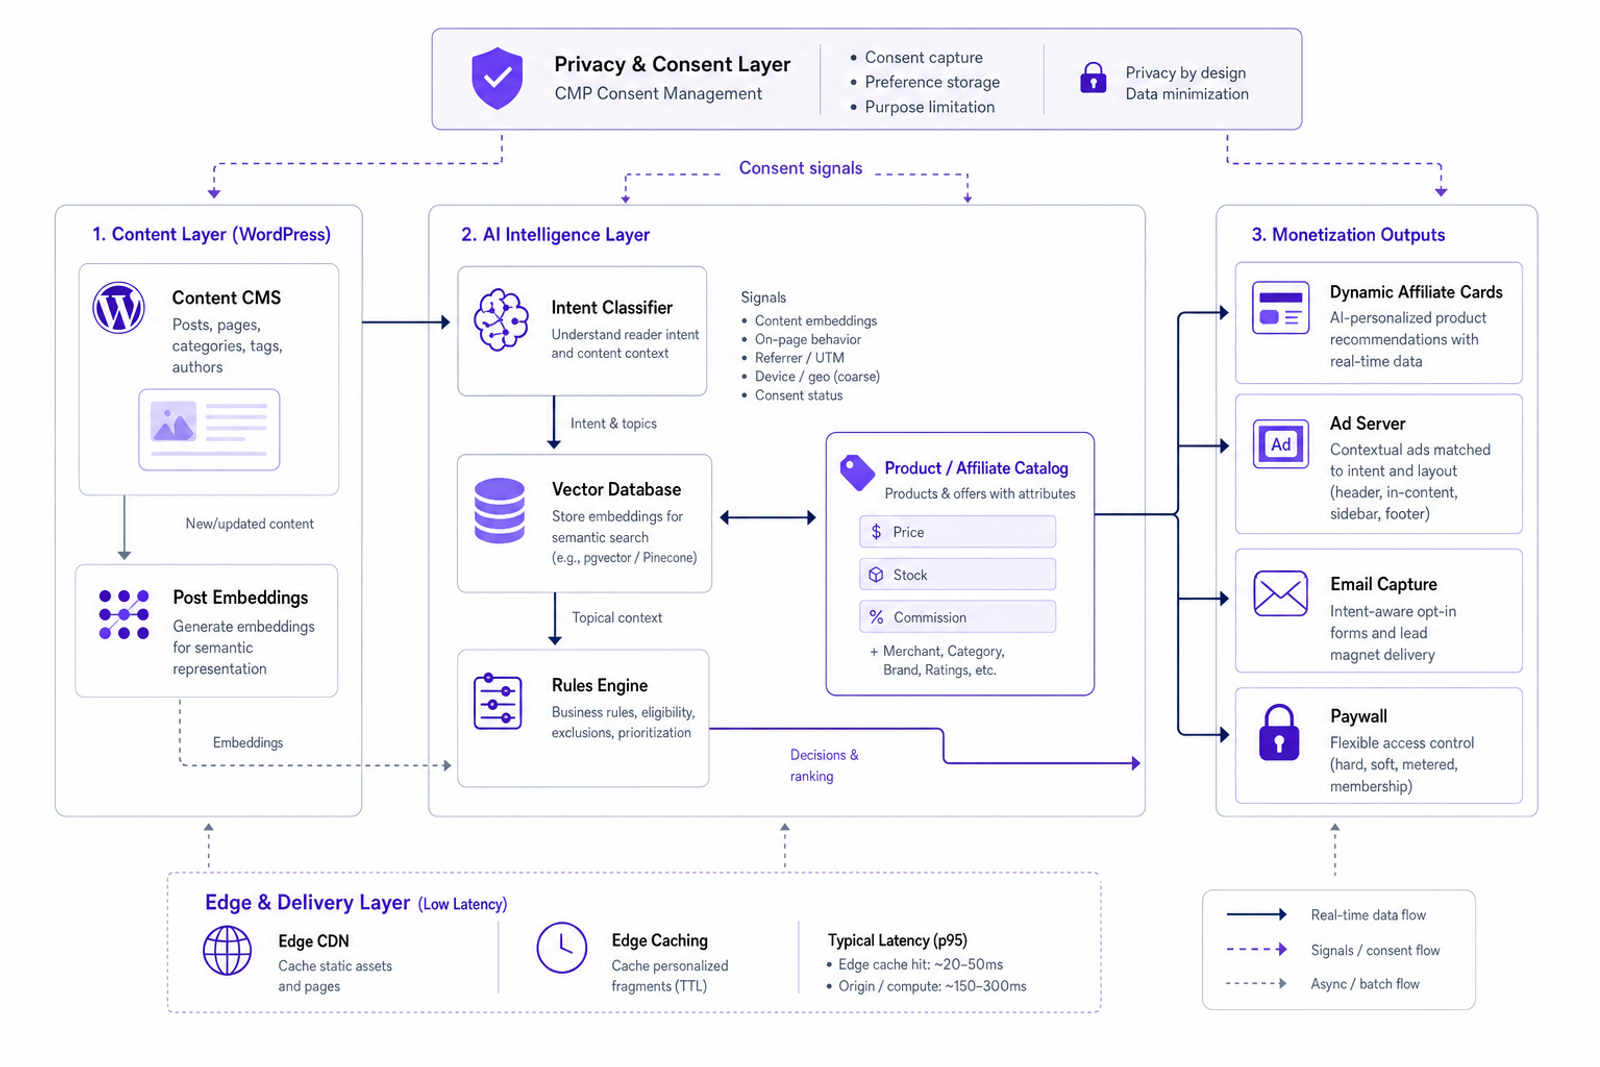The image size is (1600, 1067).
Task: Click the Rules Engine sliders icon
Action: (x=498, y=701)
